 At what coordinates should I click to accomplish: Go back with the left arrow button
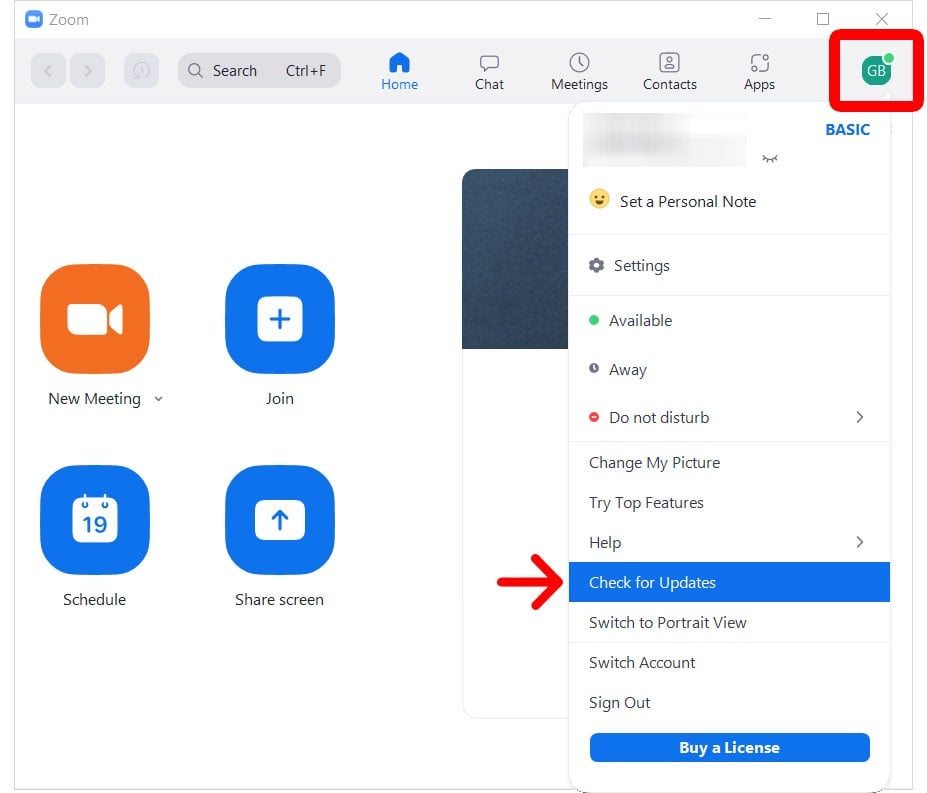(48, 71)
